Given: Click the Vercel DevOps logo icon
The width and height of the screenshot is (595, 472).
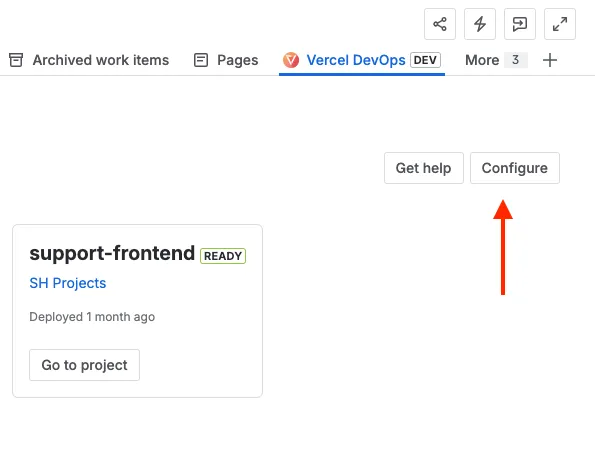Looking at the screenshot, I should [291, 60].
